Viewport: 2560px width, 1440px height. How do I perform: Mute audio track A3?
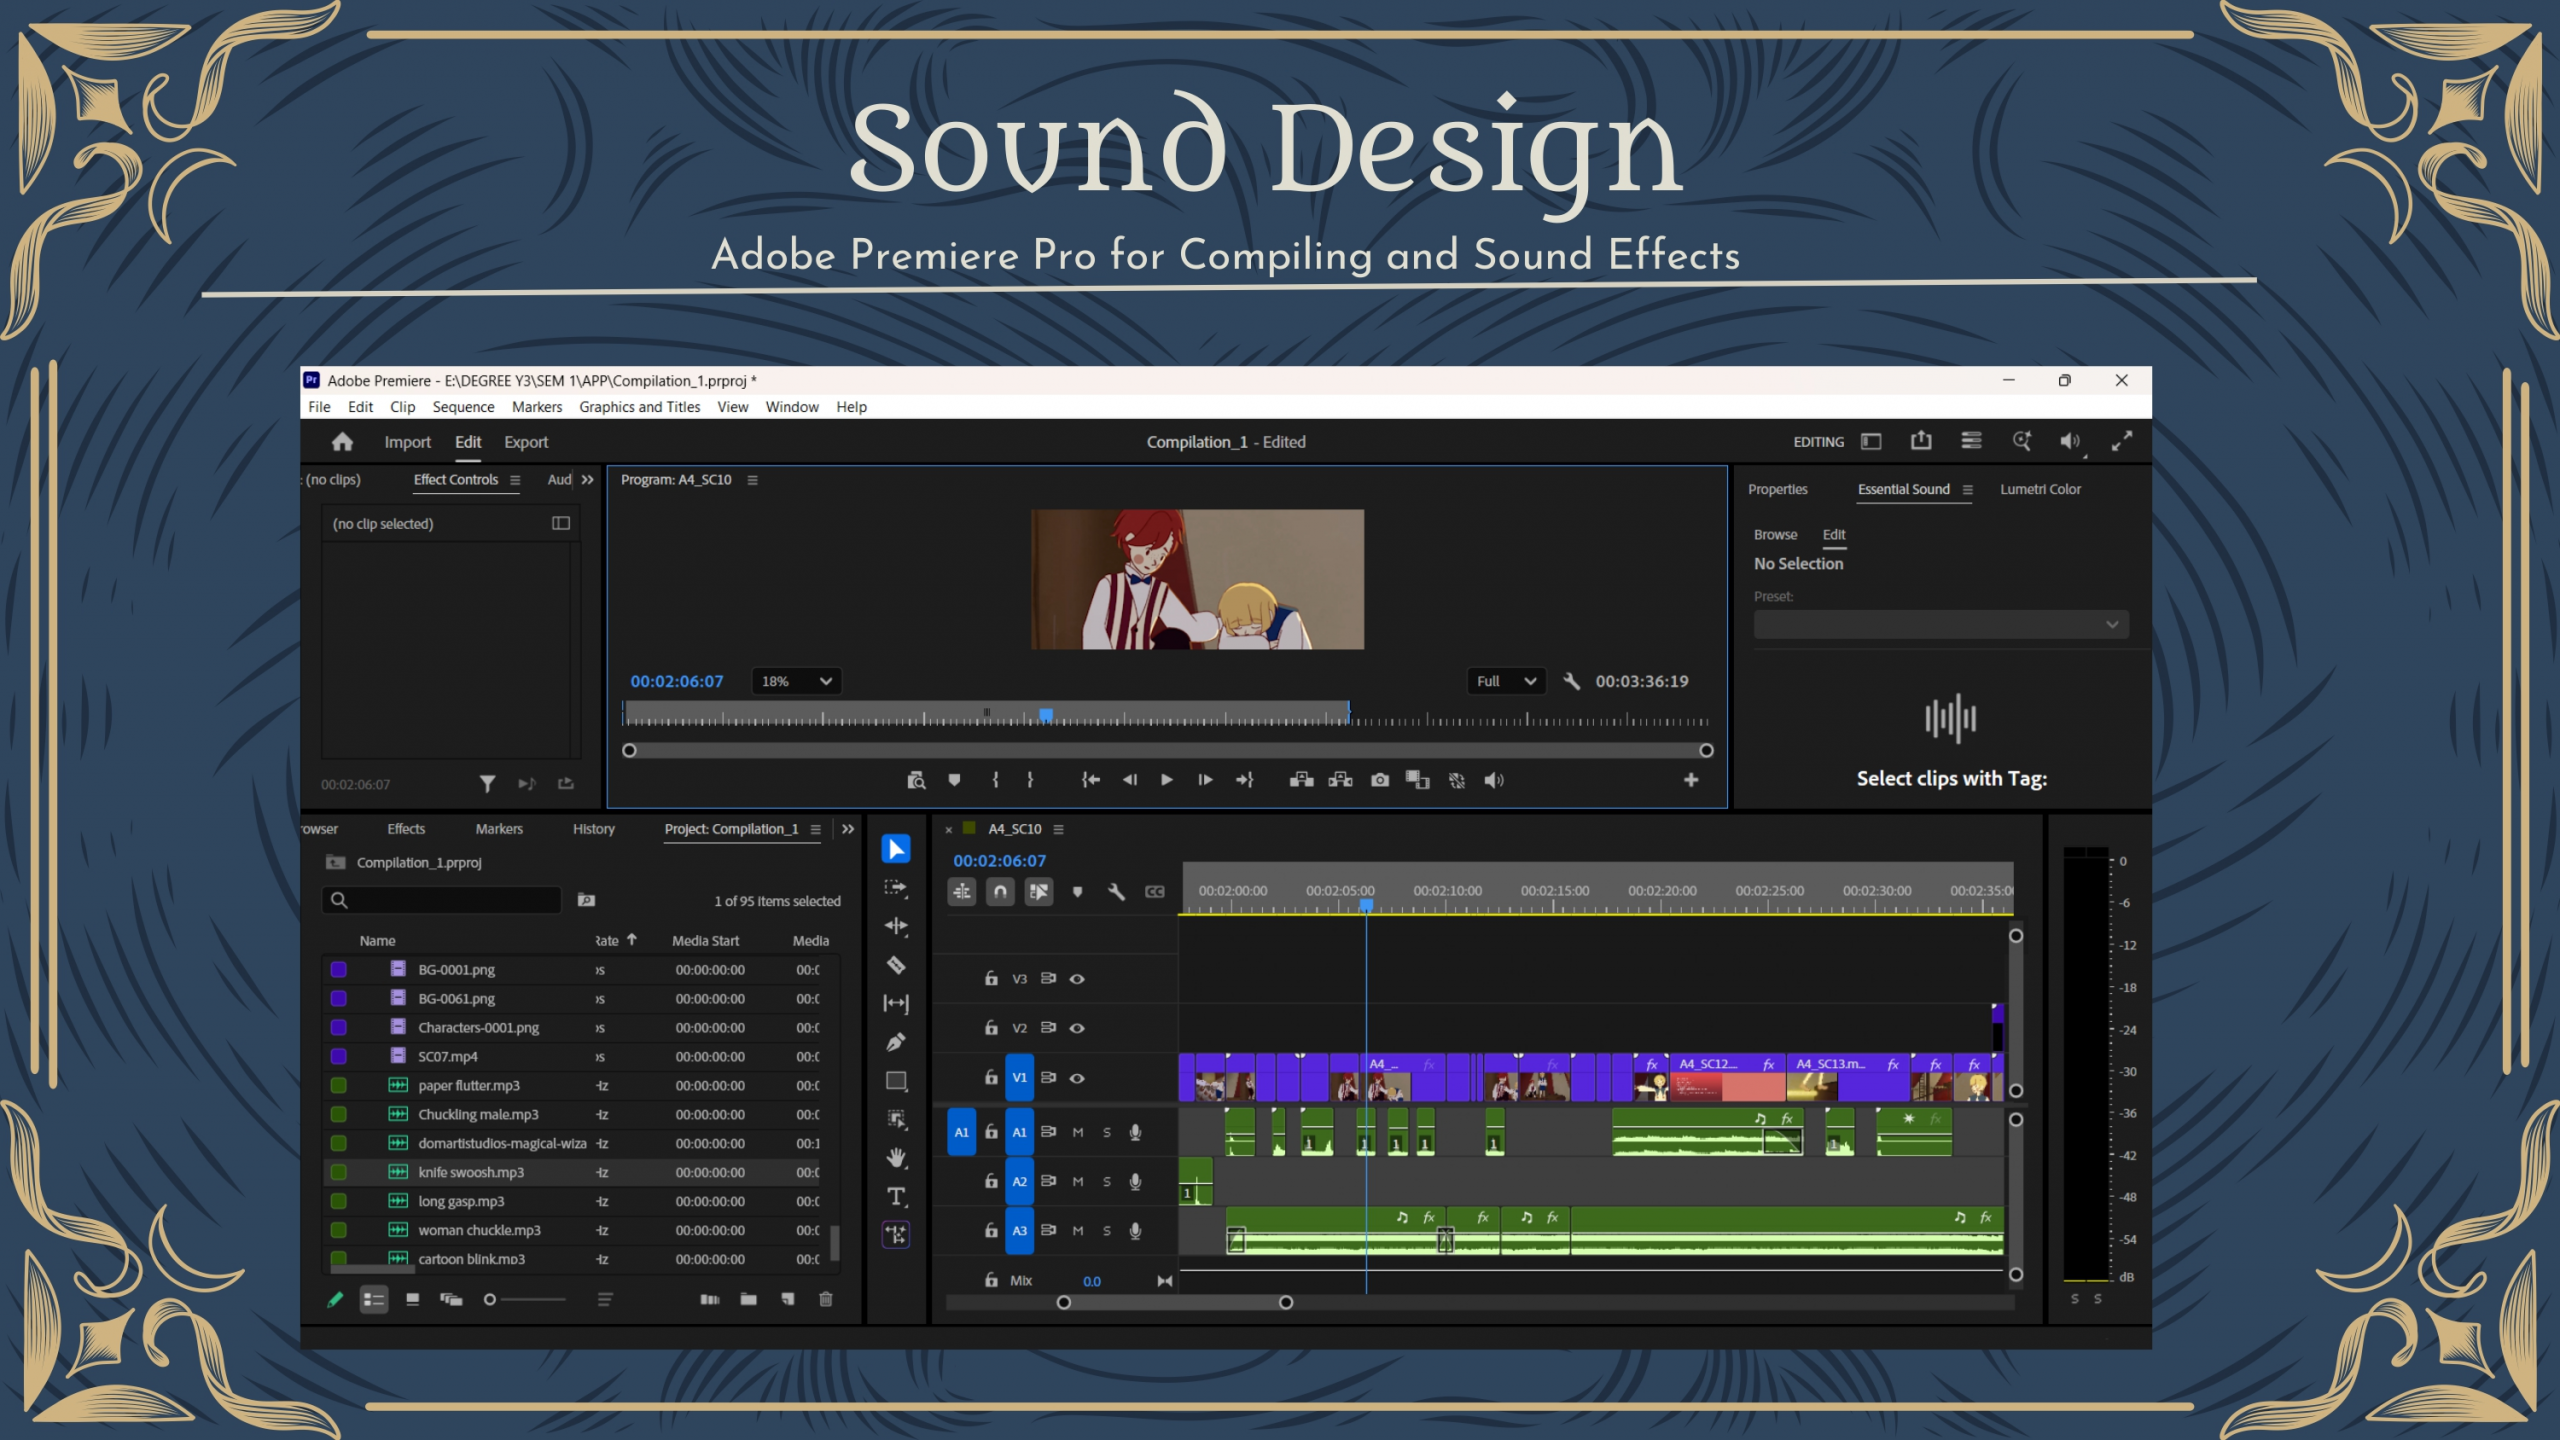click(1078, 1231)
